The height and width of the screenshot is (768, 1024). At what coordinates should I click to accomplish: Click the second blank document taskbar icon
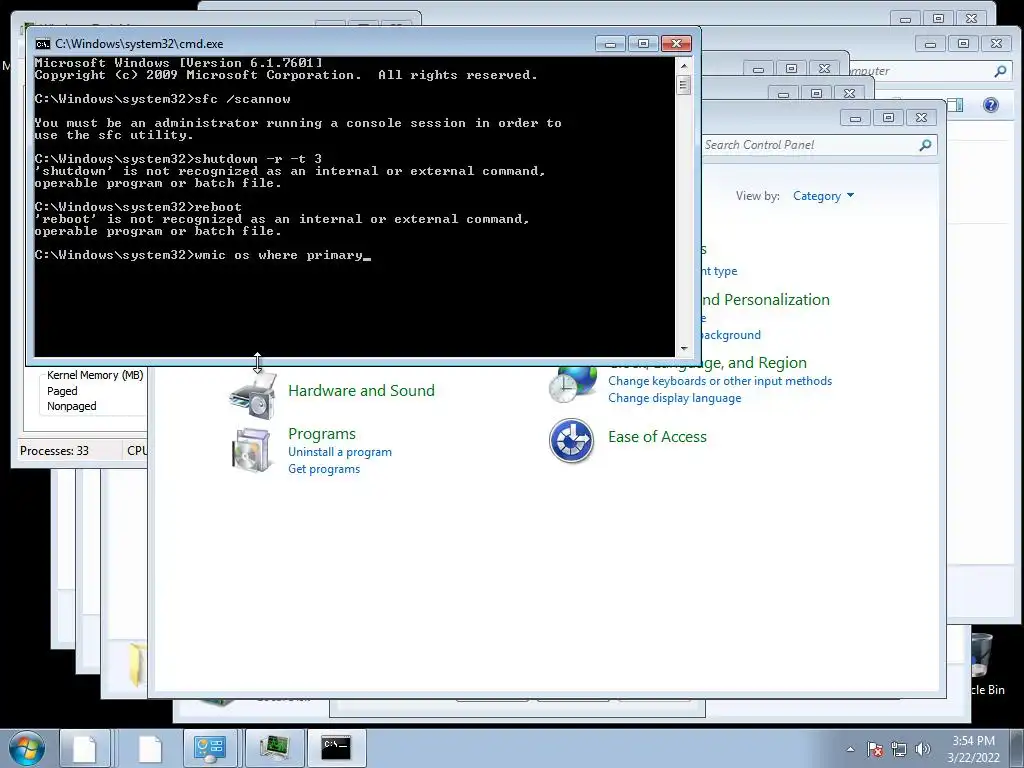tap(150, 748)
